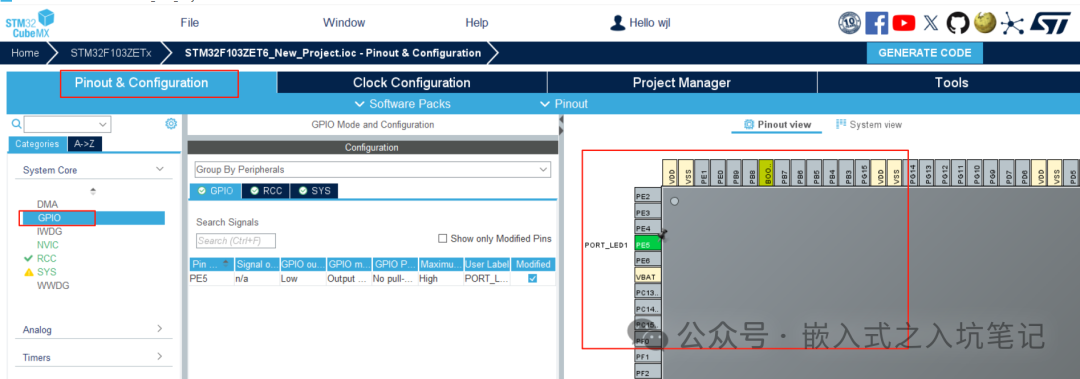Open the RCC configuration tab

coord(267,190)
